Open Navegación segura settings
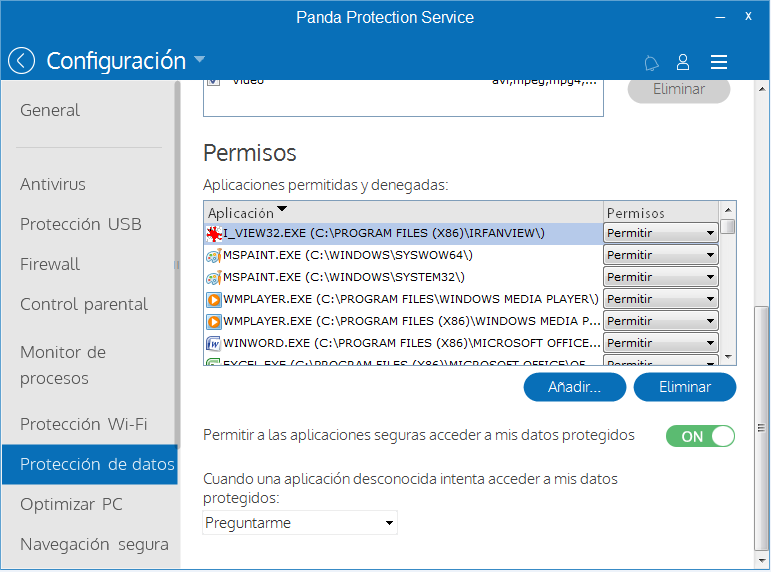 click(x=94, y=544)
